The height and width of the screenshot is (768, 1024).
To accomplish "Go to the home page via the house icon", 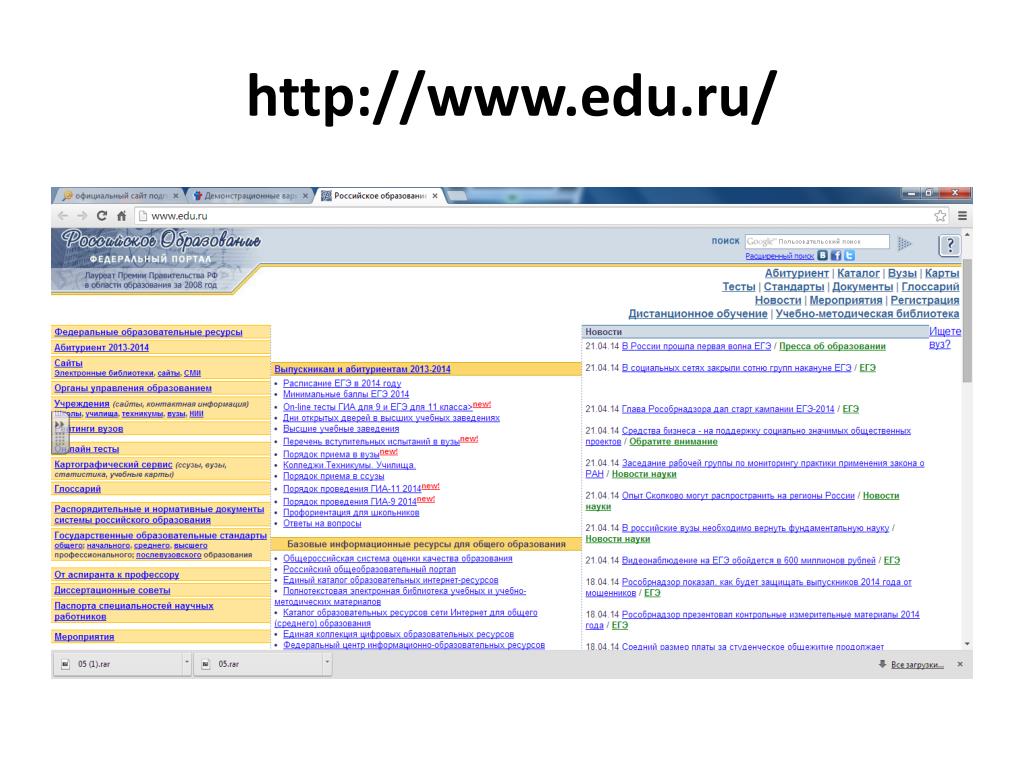I will click(121, 216).
